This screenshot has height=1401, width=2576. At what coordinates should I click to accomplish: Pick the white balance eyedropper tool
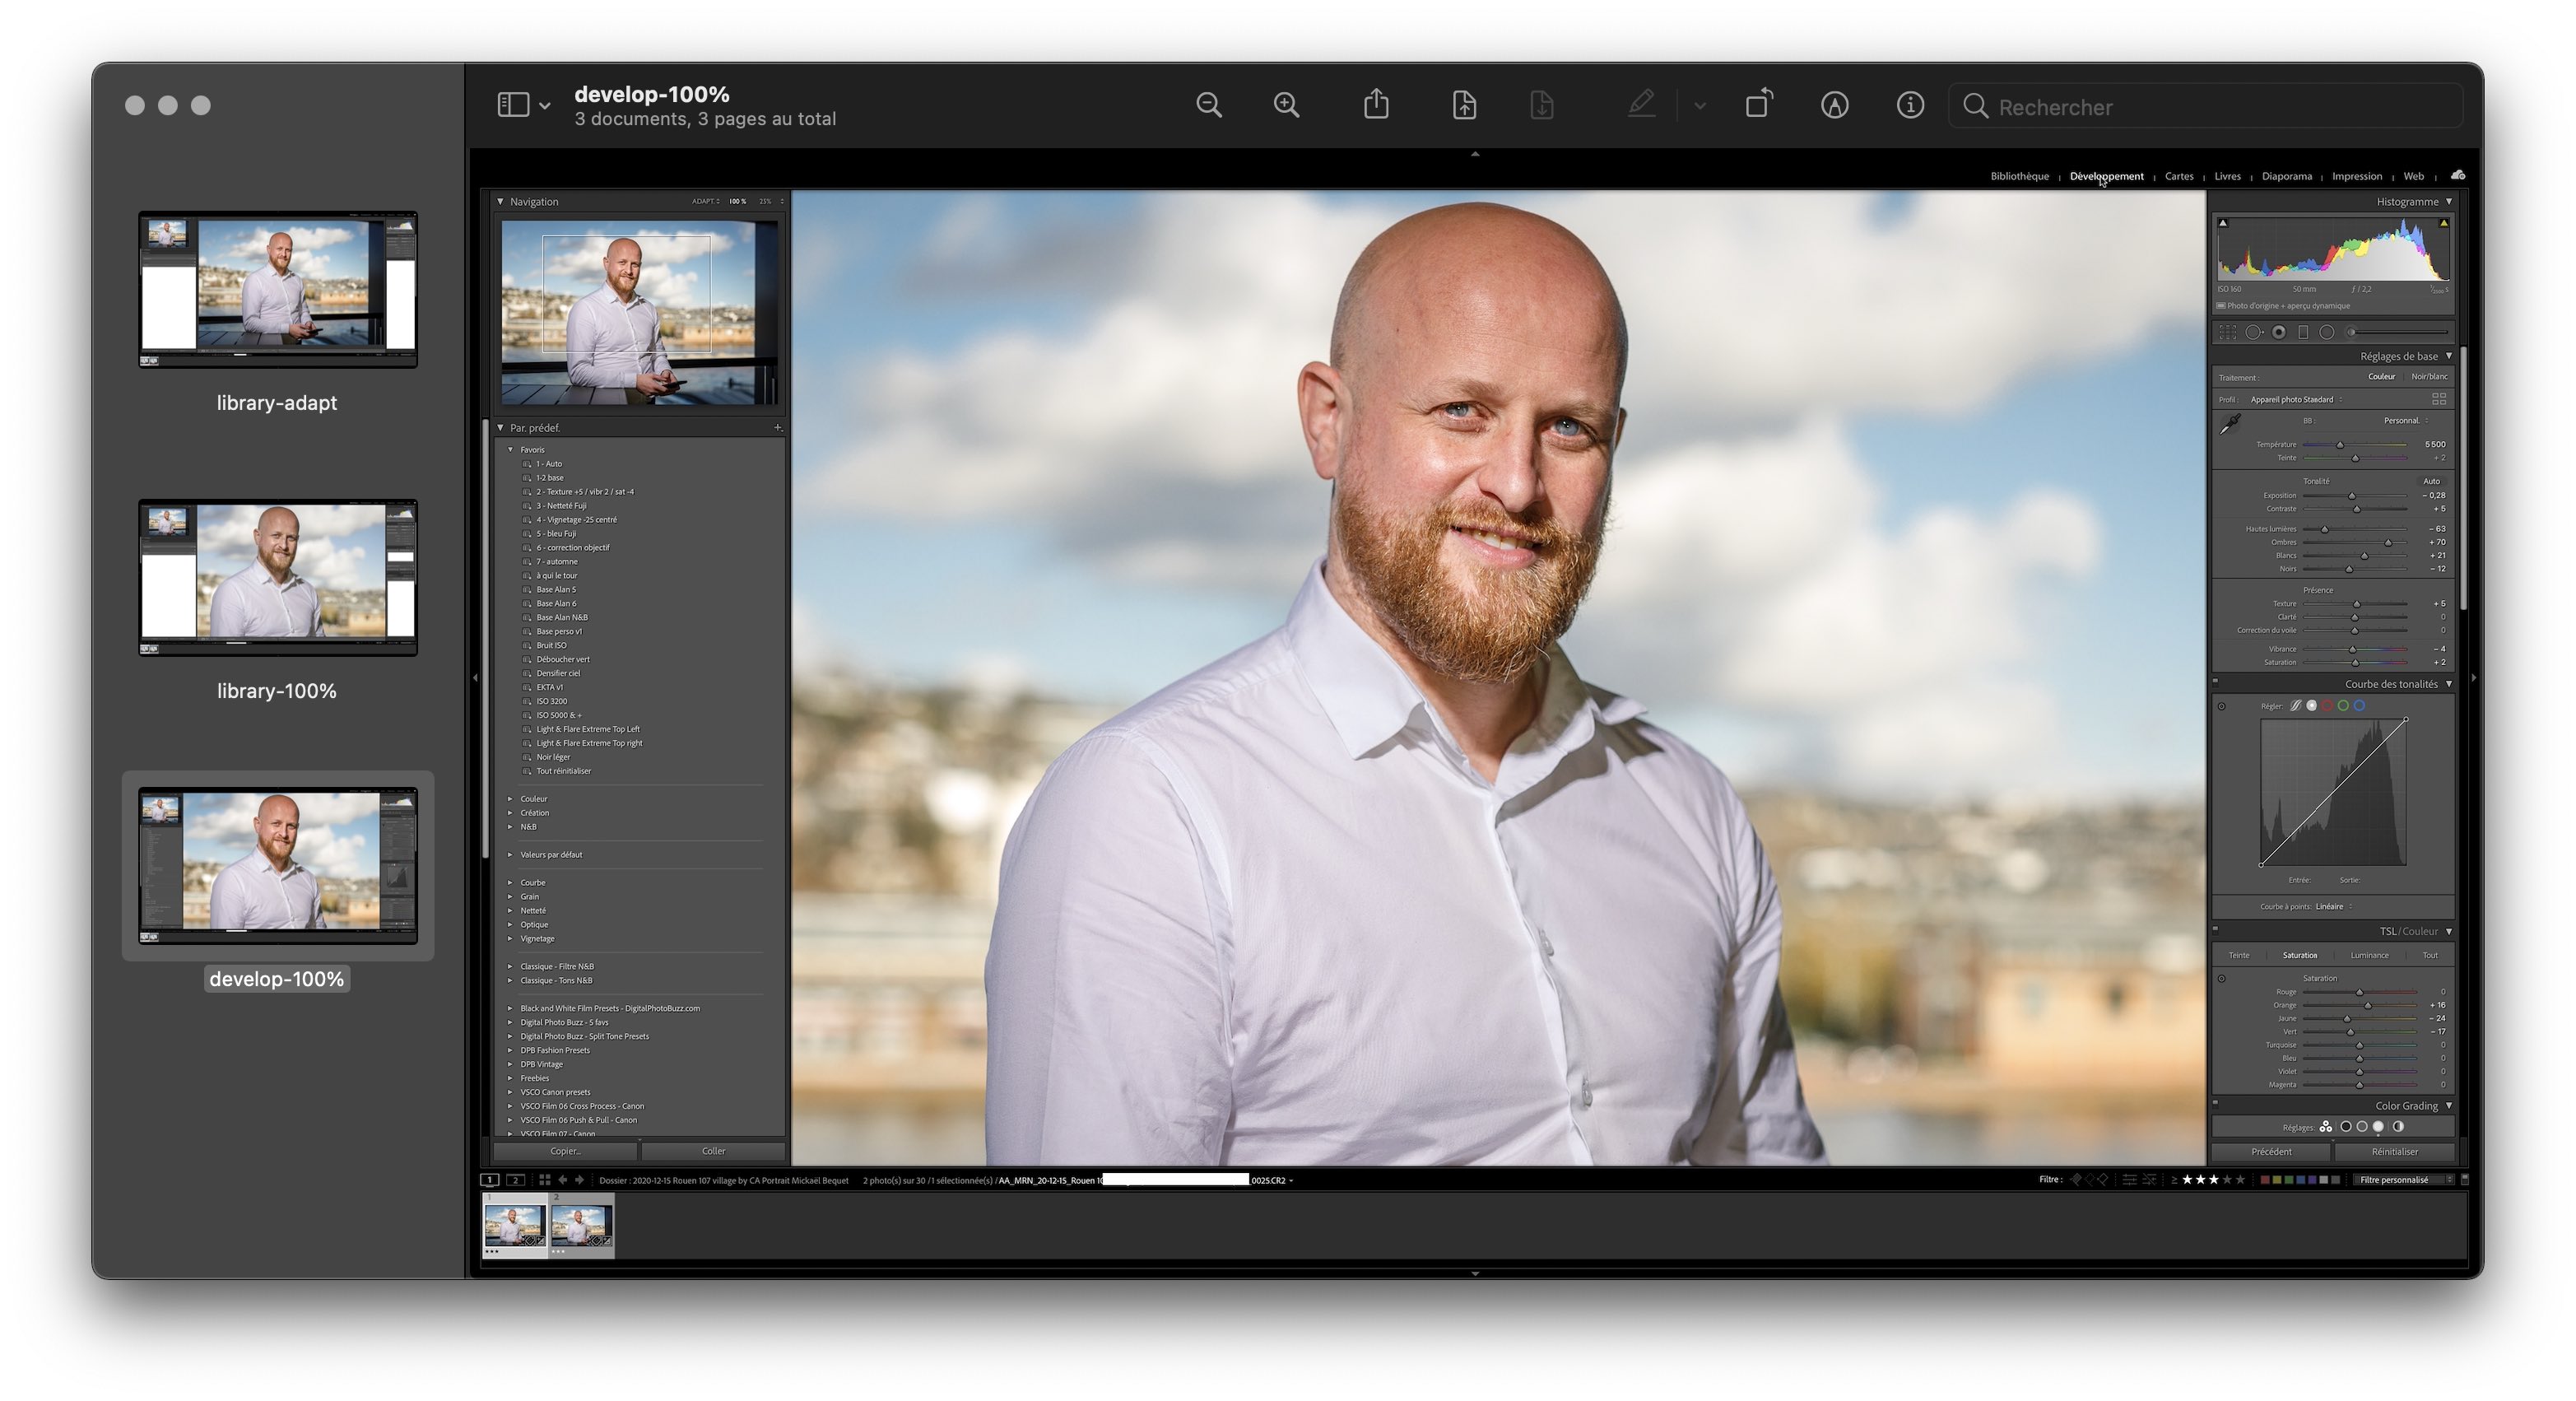click(2230, 425)
